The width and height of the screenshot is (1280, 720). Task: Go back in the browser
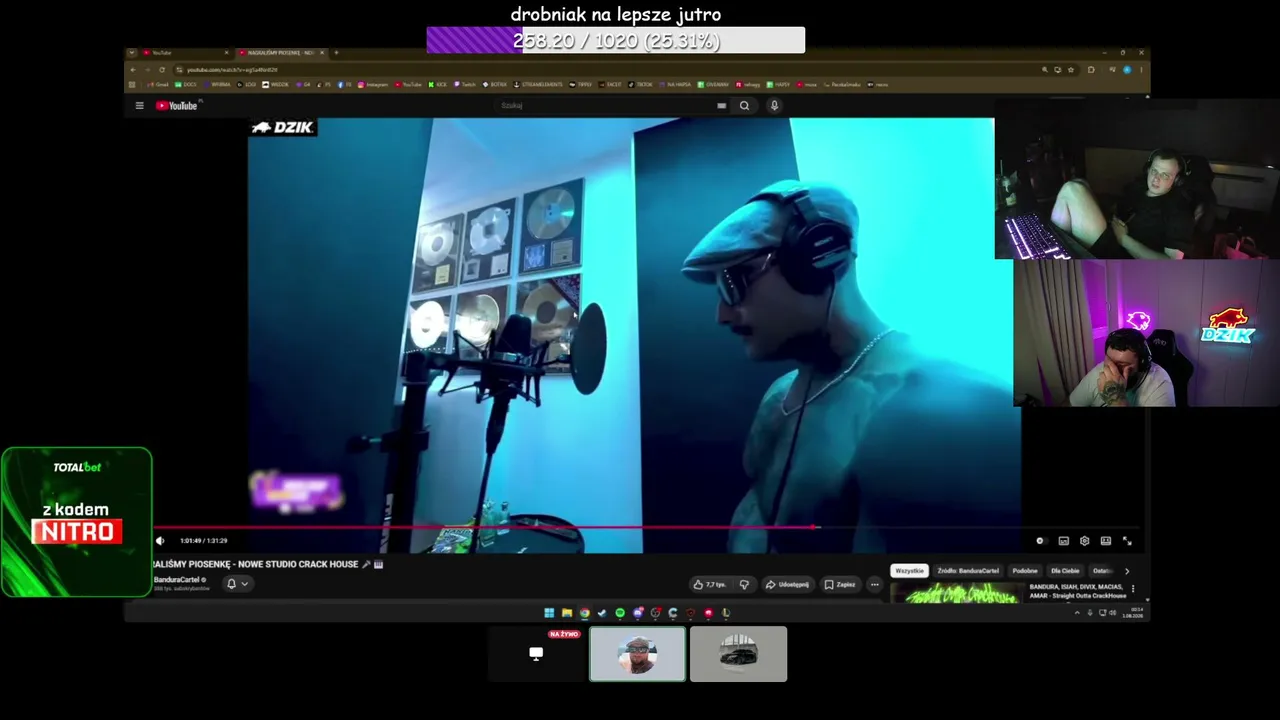tap(133, 69)
